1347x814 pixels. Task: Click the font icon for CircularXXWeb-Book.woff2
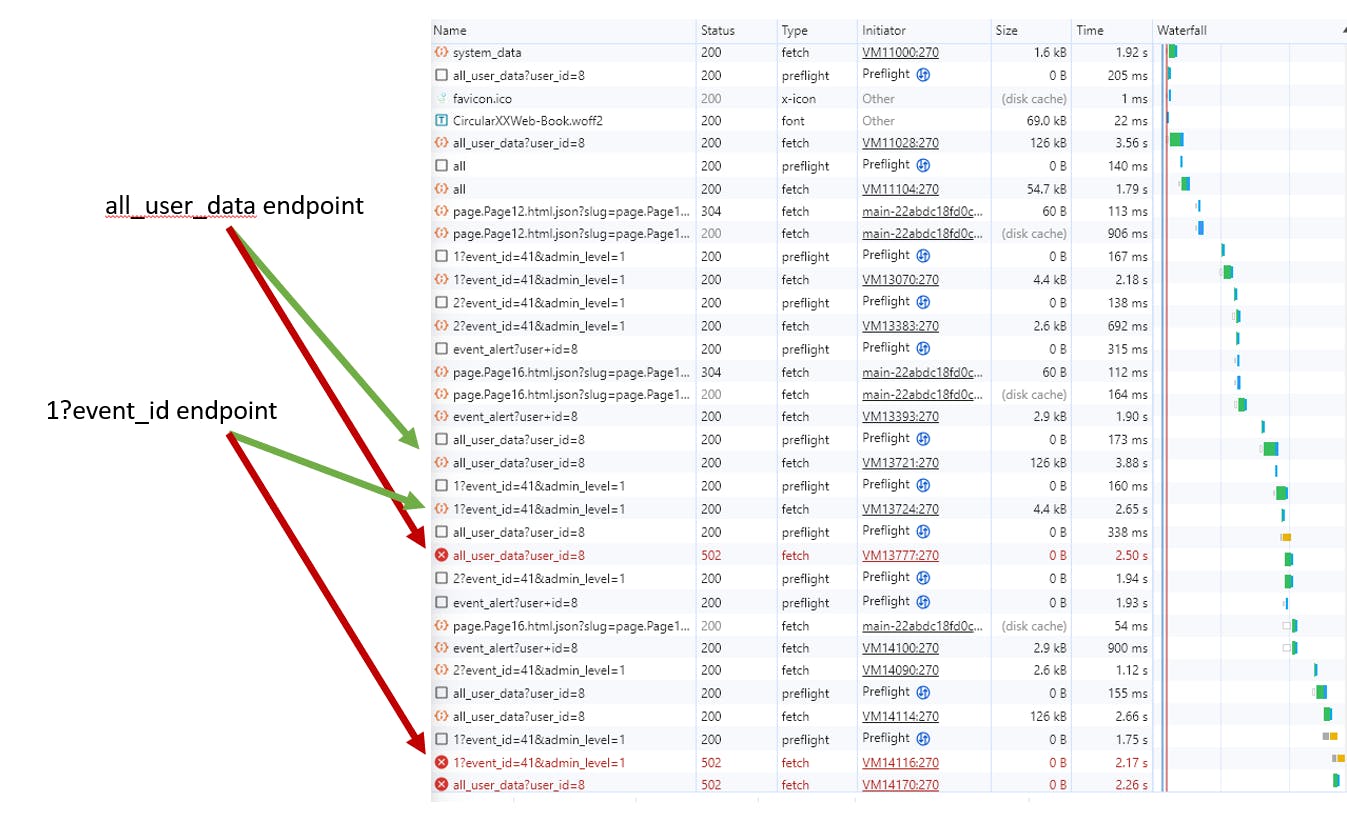click(441, 121)
